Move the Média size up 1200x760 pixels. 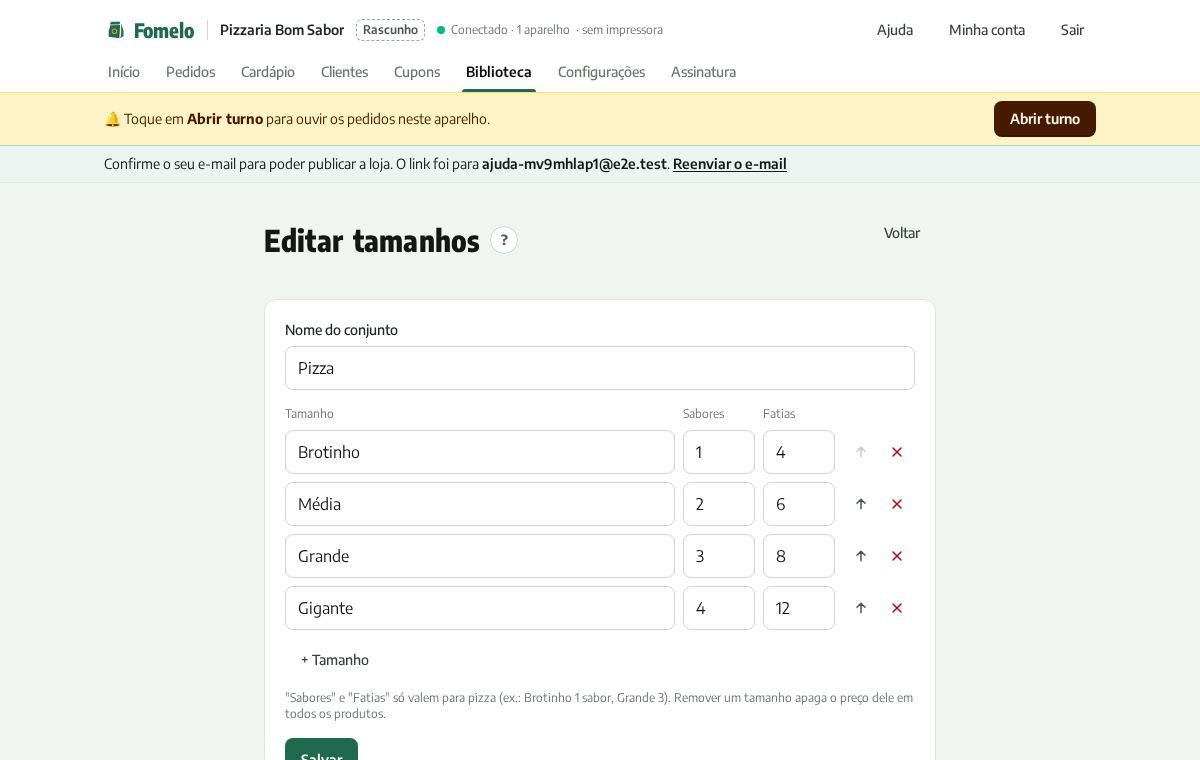point(861,504)
